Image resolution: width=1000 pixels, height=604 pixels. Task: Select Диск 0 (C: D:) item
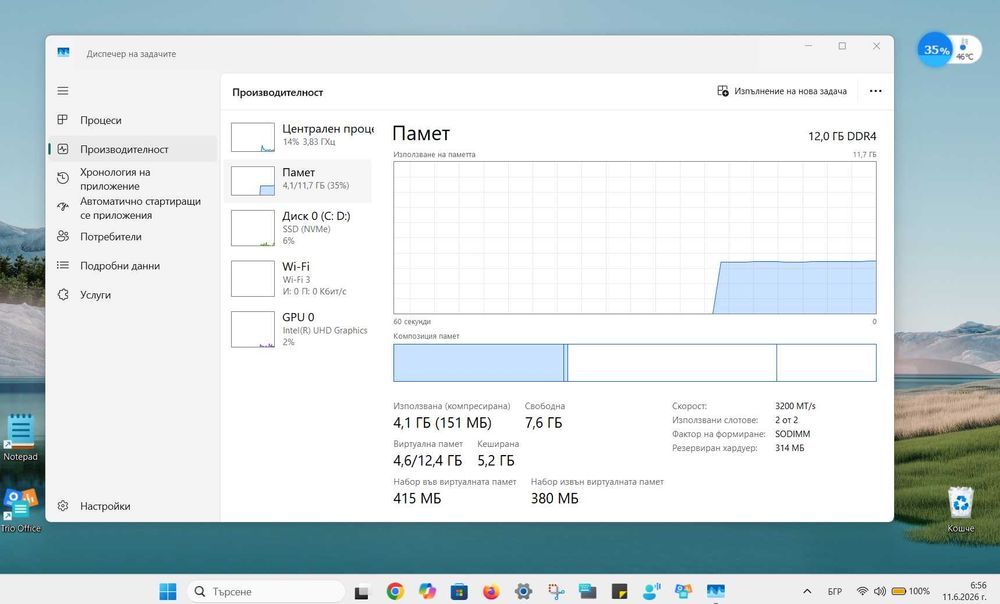pyautogui.click(x=298, y=228)
